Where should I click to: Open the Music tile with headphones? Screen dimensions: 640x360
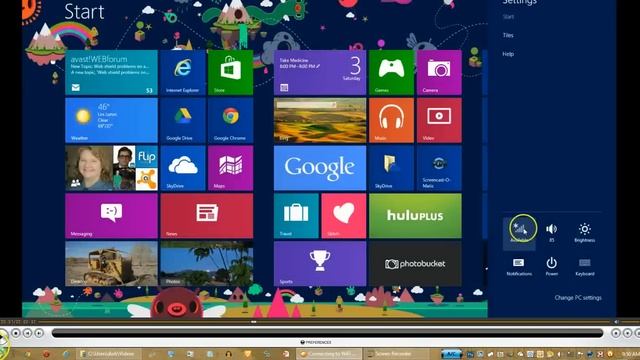click(x=391, y=120)
